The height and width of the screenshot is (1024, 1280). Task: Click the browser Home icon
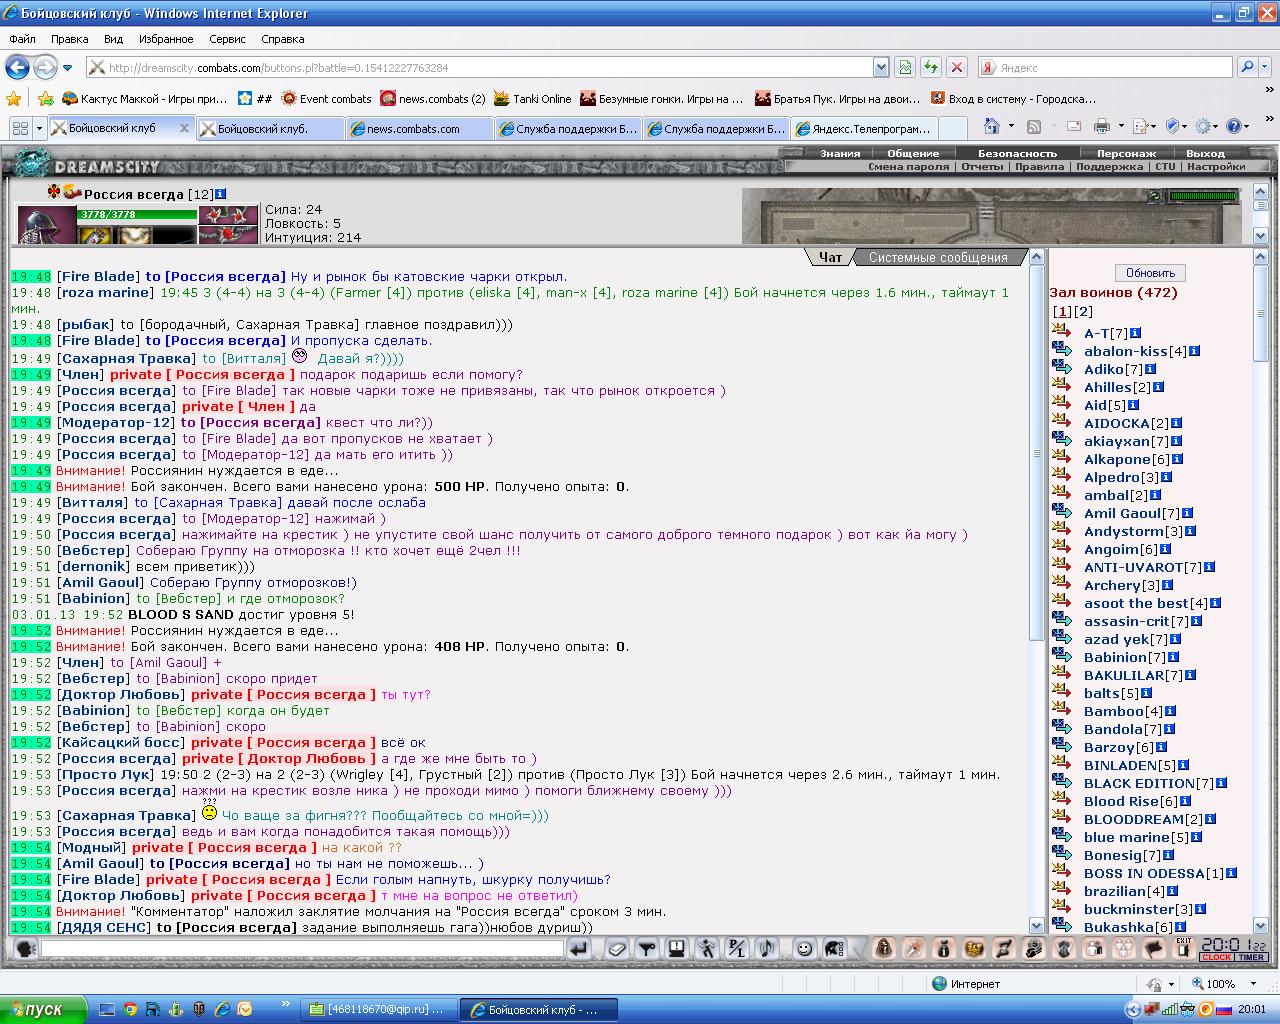992,126
